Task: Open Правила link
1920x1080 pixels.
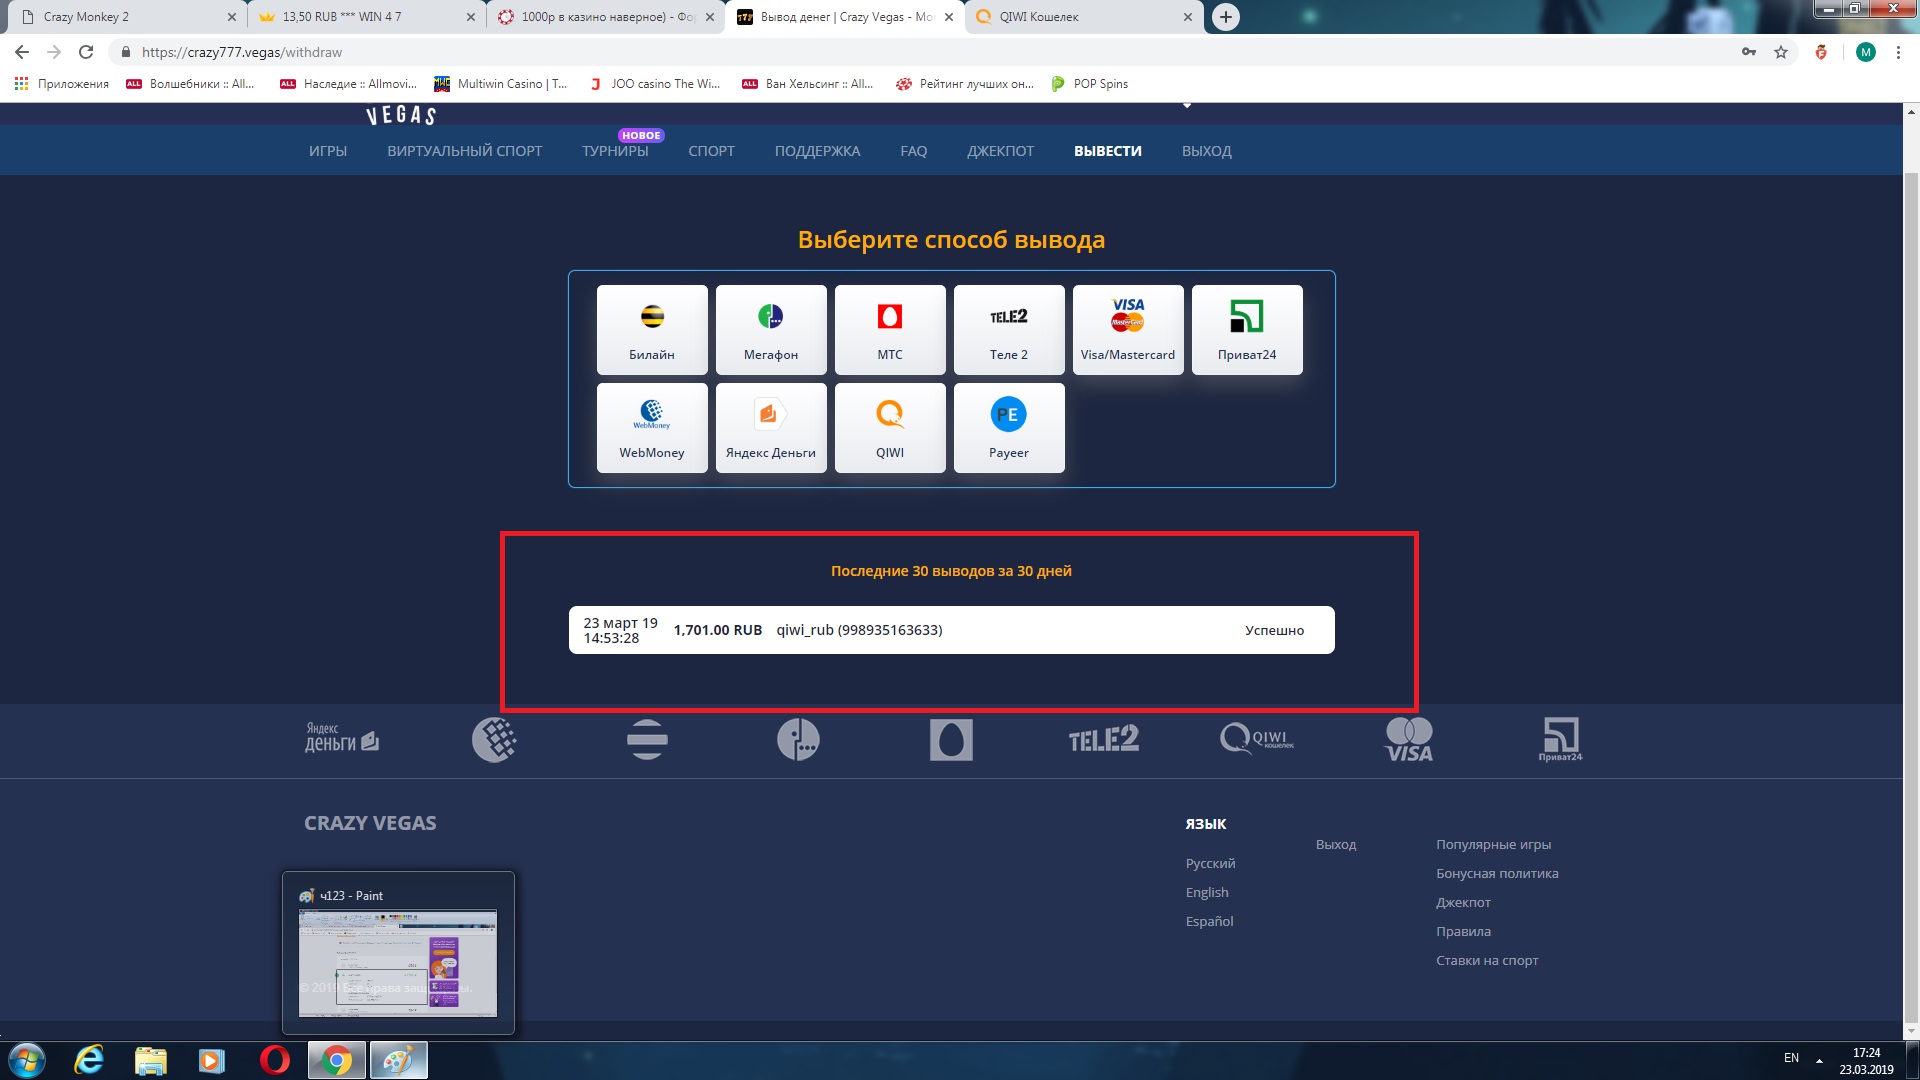Action: (1463, 931)
